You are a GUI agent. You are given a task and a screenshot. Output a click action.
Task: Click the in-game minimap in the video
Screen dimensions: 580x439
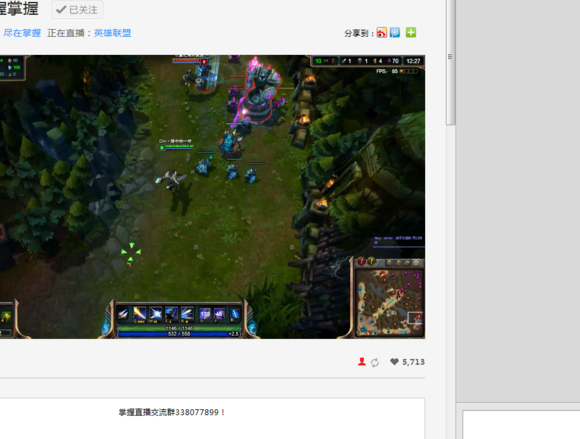(x=390, y=302)
